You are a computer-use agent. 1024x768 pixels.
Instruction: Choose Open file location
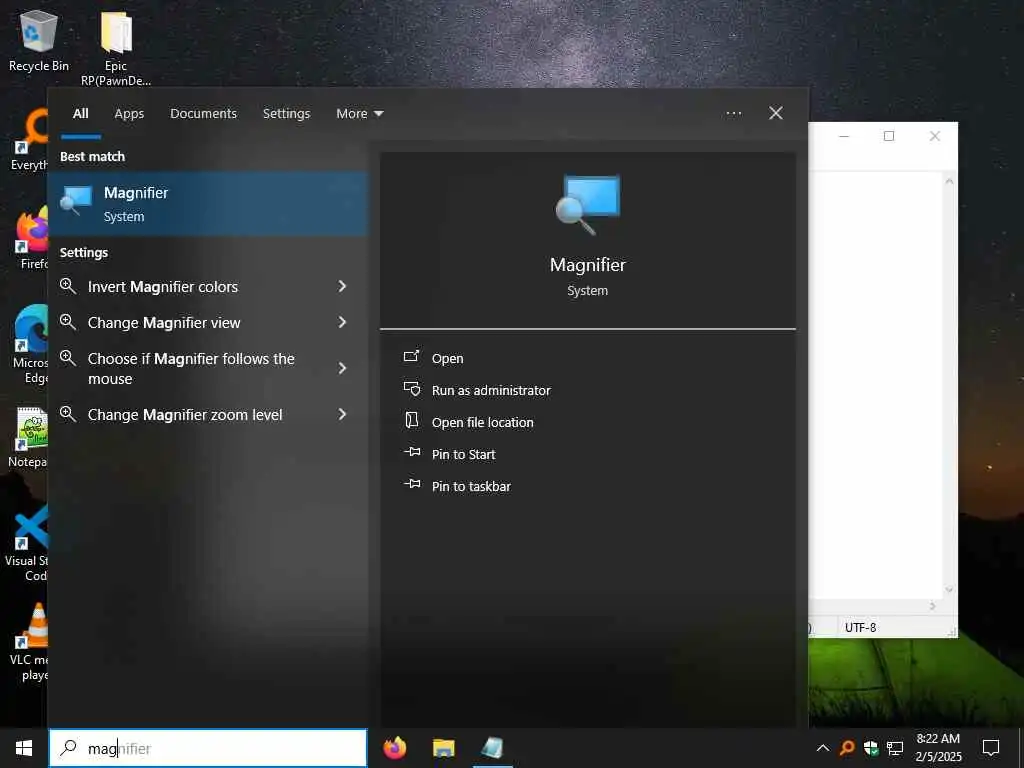click(x=483, y=423)
